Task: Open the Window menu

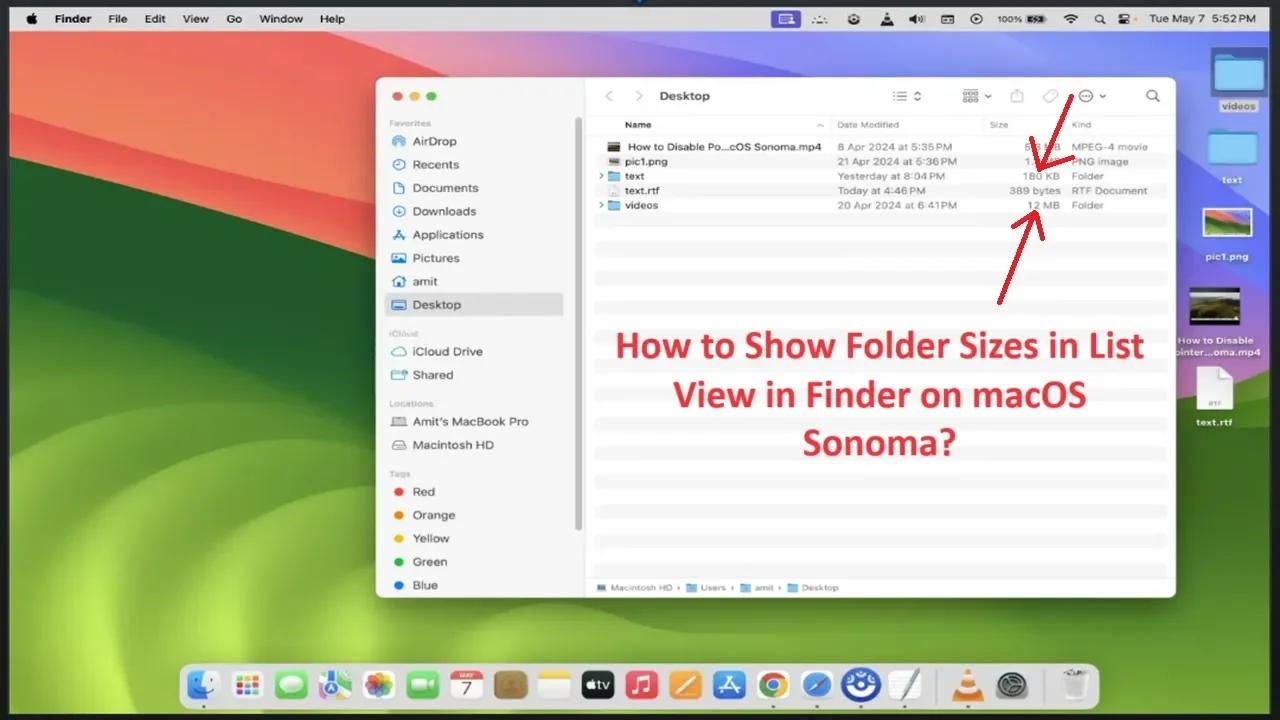Action: pyautogui.click(x=281, y=19)
